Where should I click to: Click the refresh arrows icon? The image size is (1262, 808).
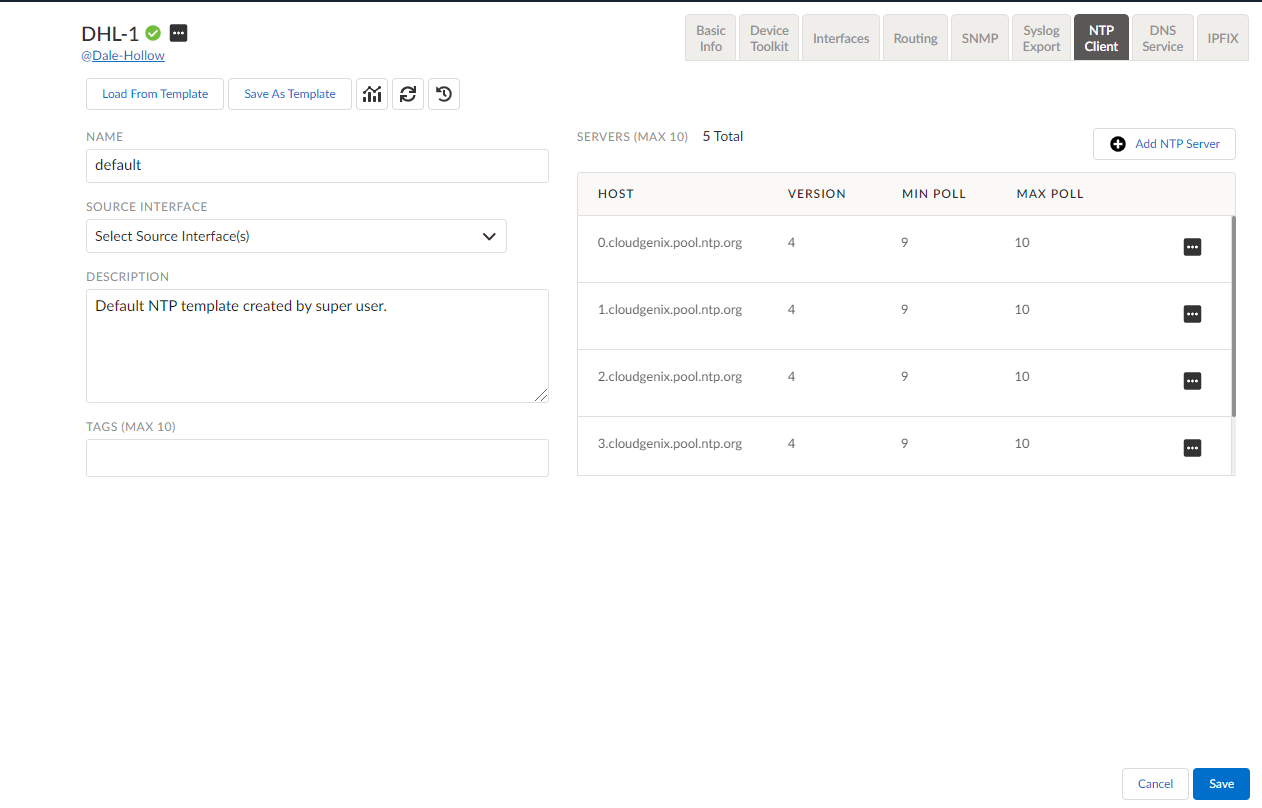click(408, 94)
